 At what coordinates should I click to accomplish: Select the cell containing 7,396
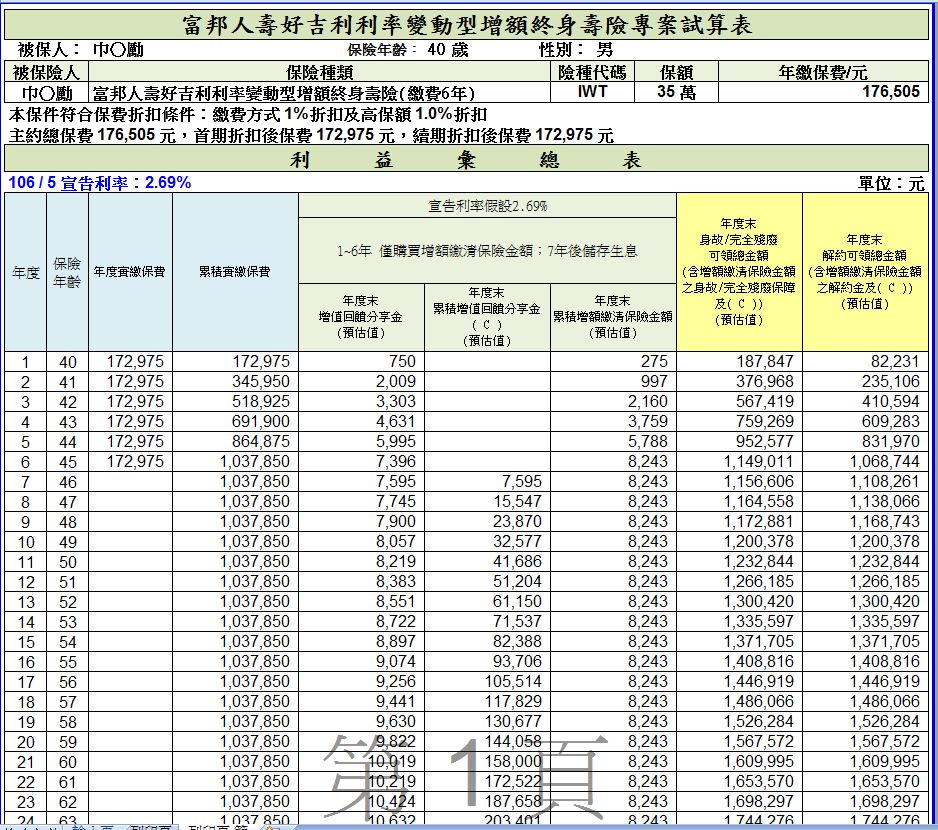coord(361,461)
